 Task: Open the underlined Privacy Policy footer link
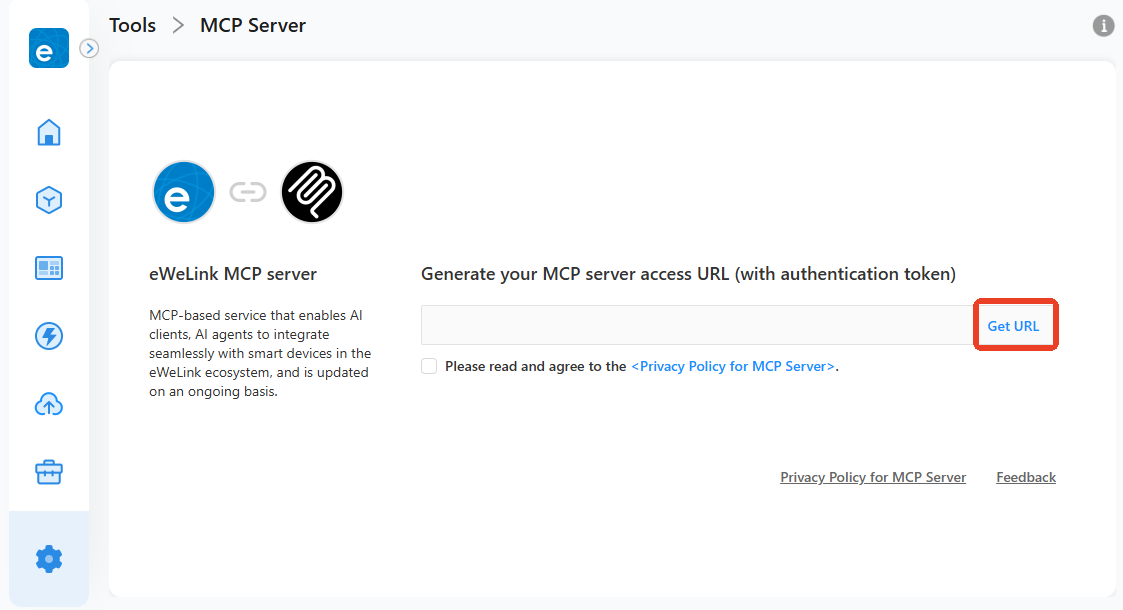873,478
